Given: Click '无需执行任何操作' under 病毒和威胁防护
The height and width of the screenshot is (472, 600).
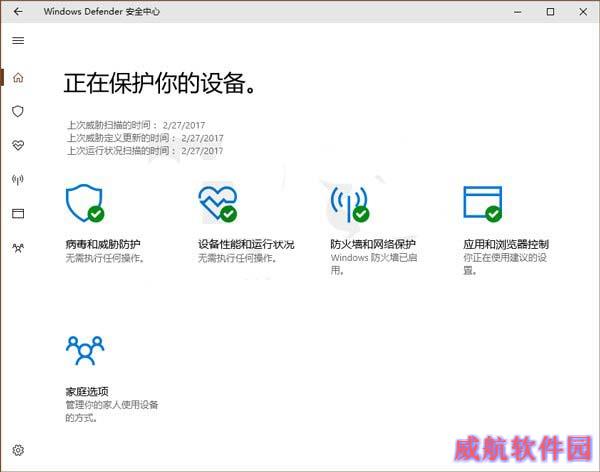Looking at the screenshot, I should [x=105, y=258].
